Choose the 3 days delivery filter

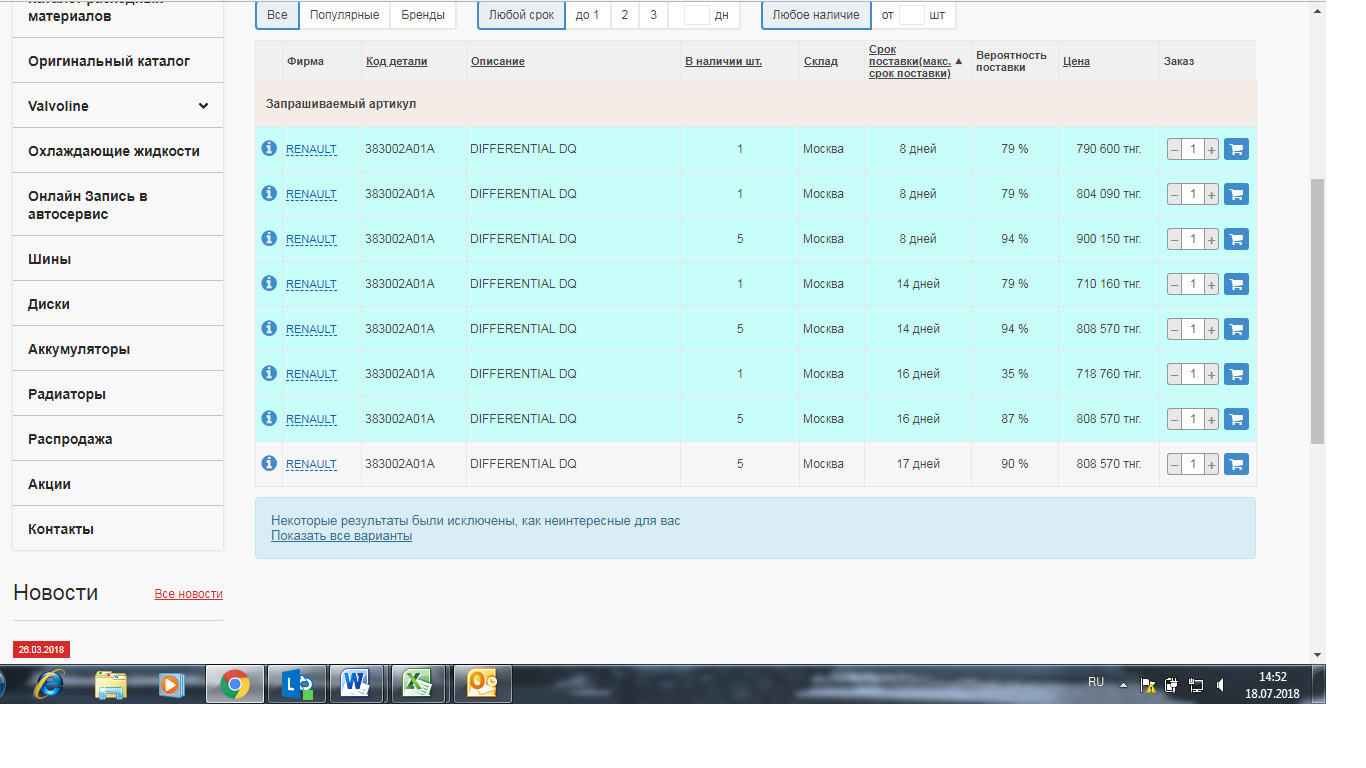pos(653,15)
